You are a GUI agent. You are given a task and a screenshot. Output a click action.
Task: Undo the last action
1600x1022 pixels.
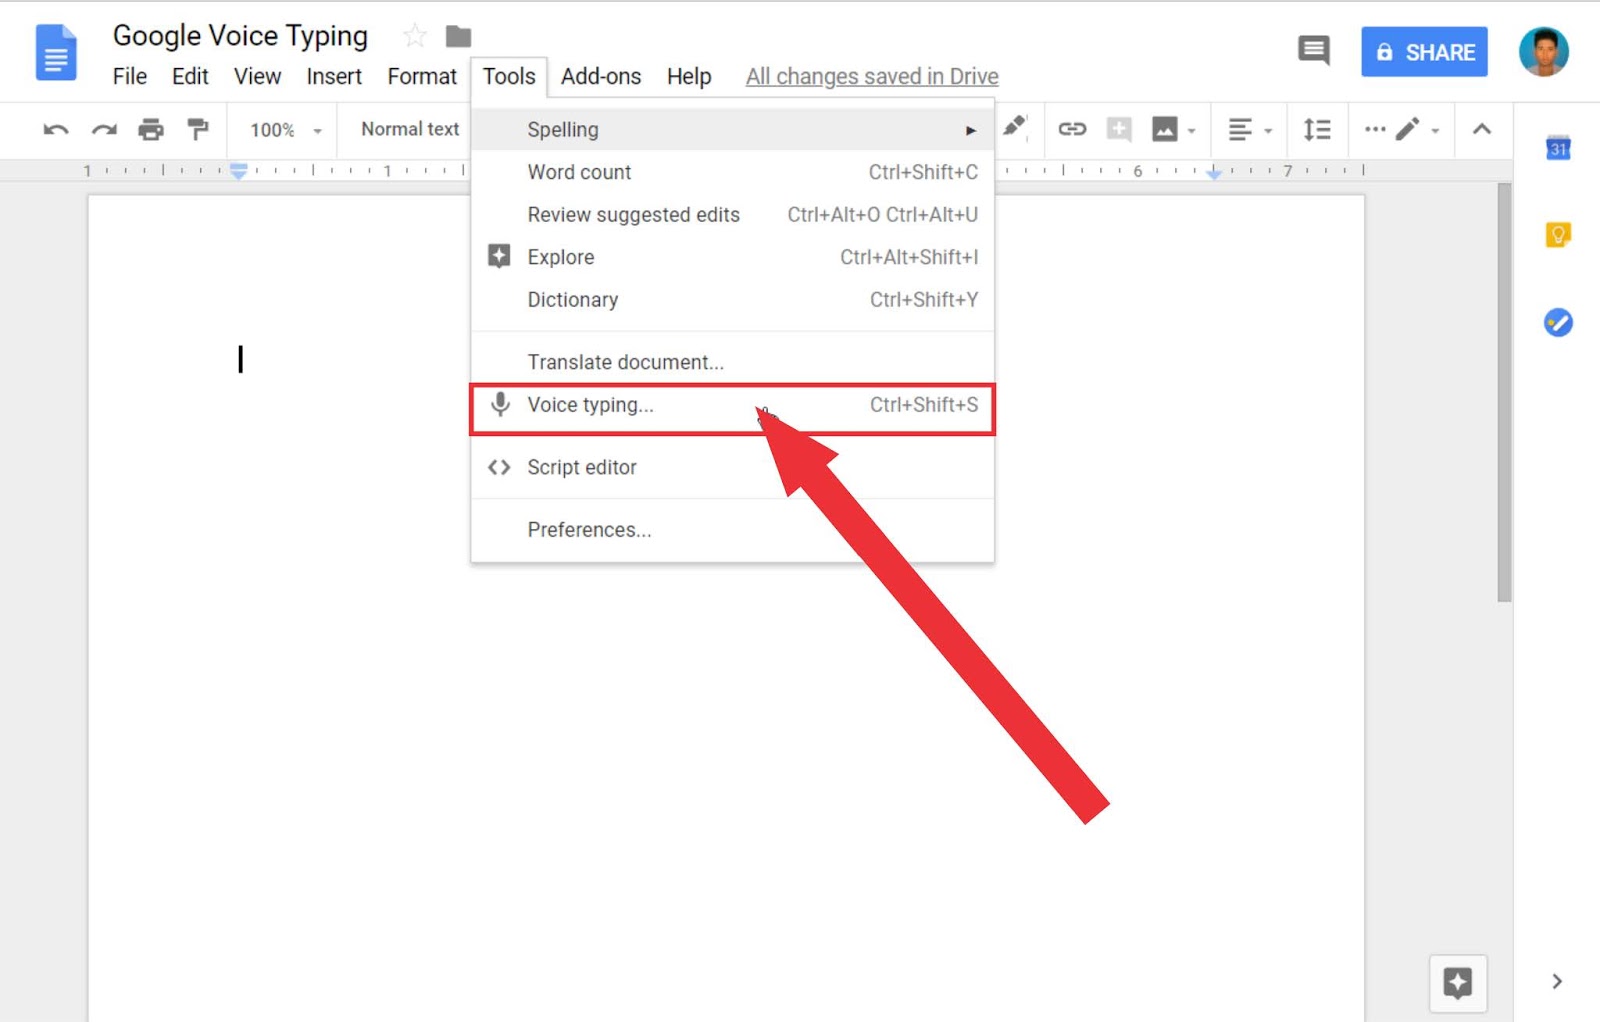(x=56, y=129)
